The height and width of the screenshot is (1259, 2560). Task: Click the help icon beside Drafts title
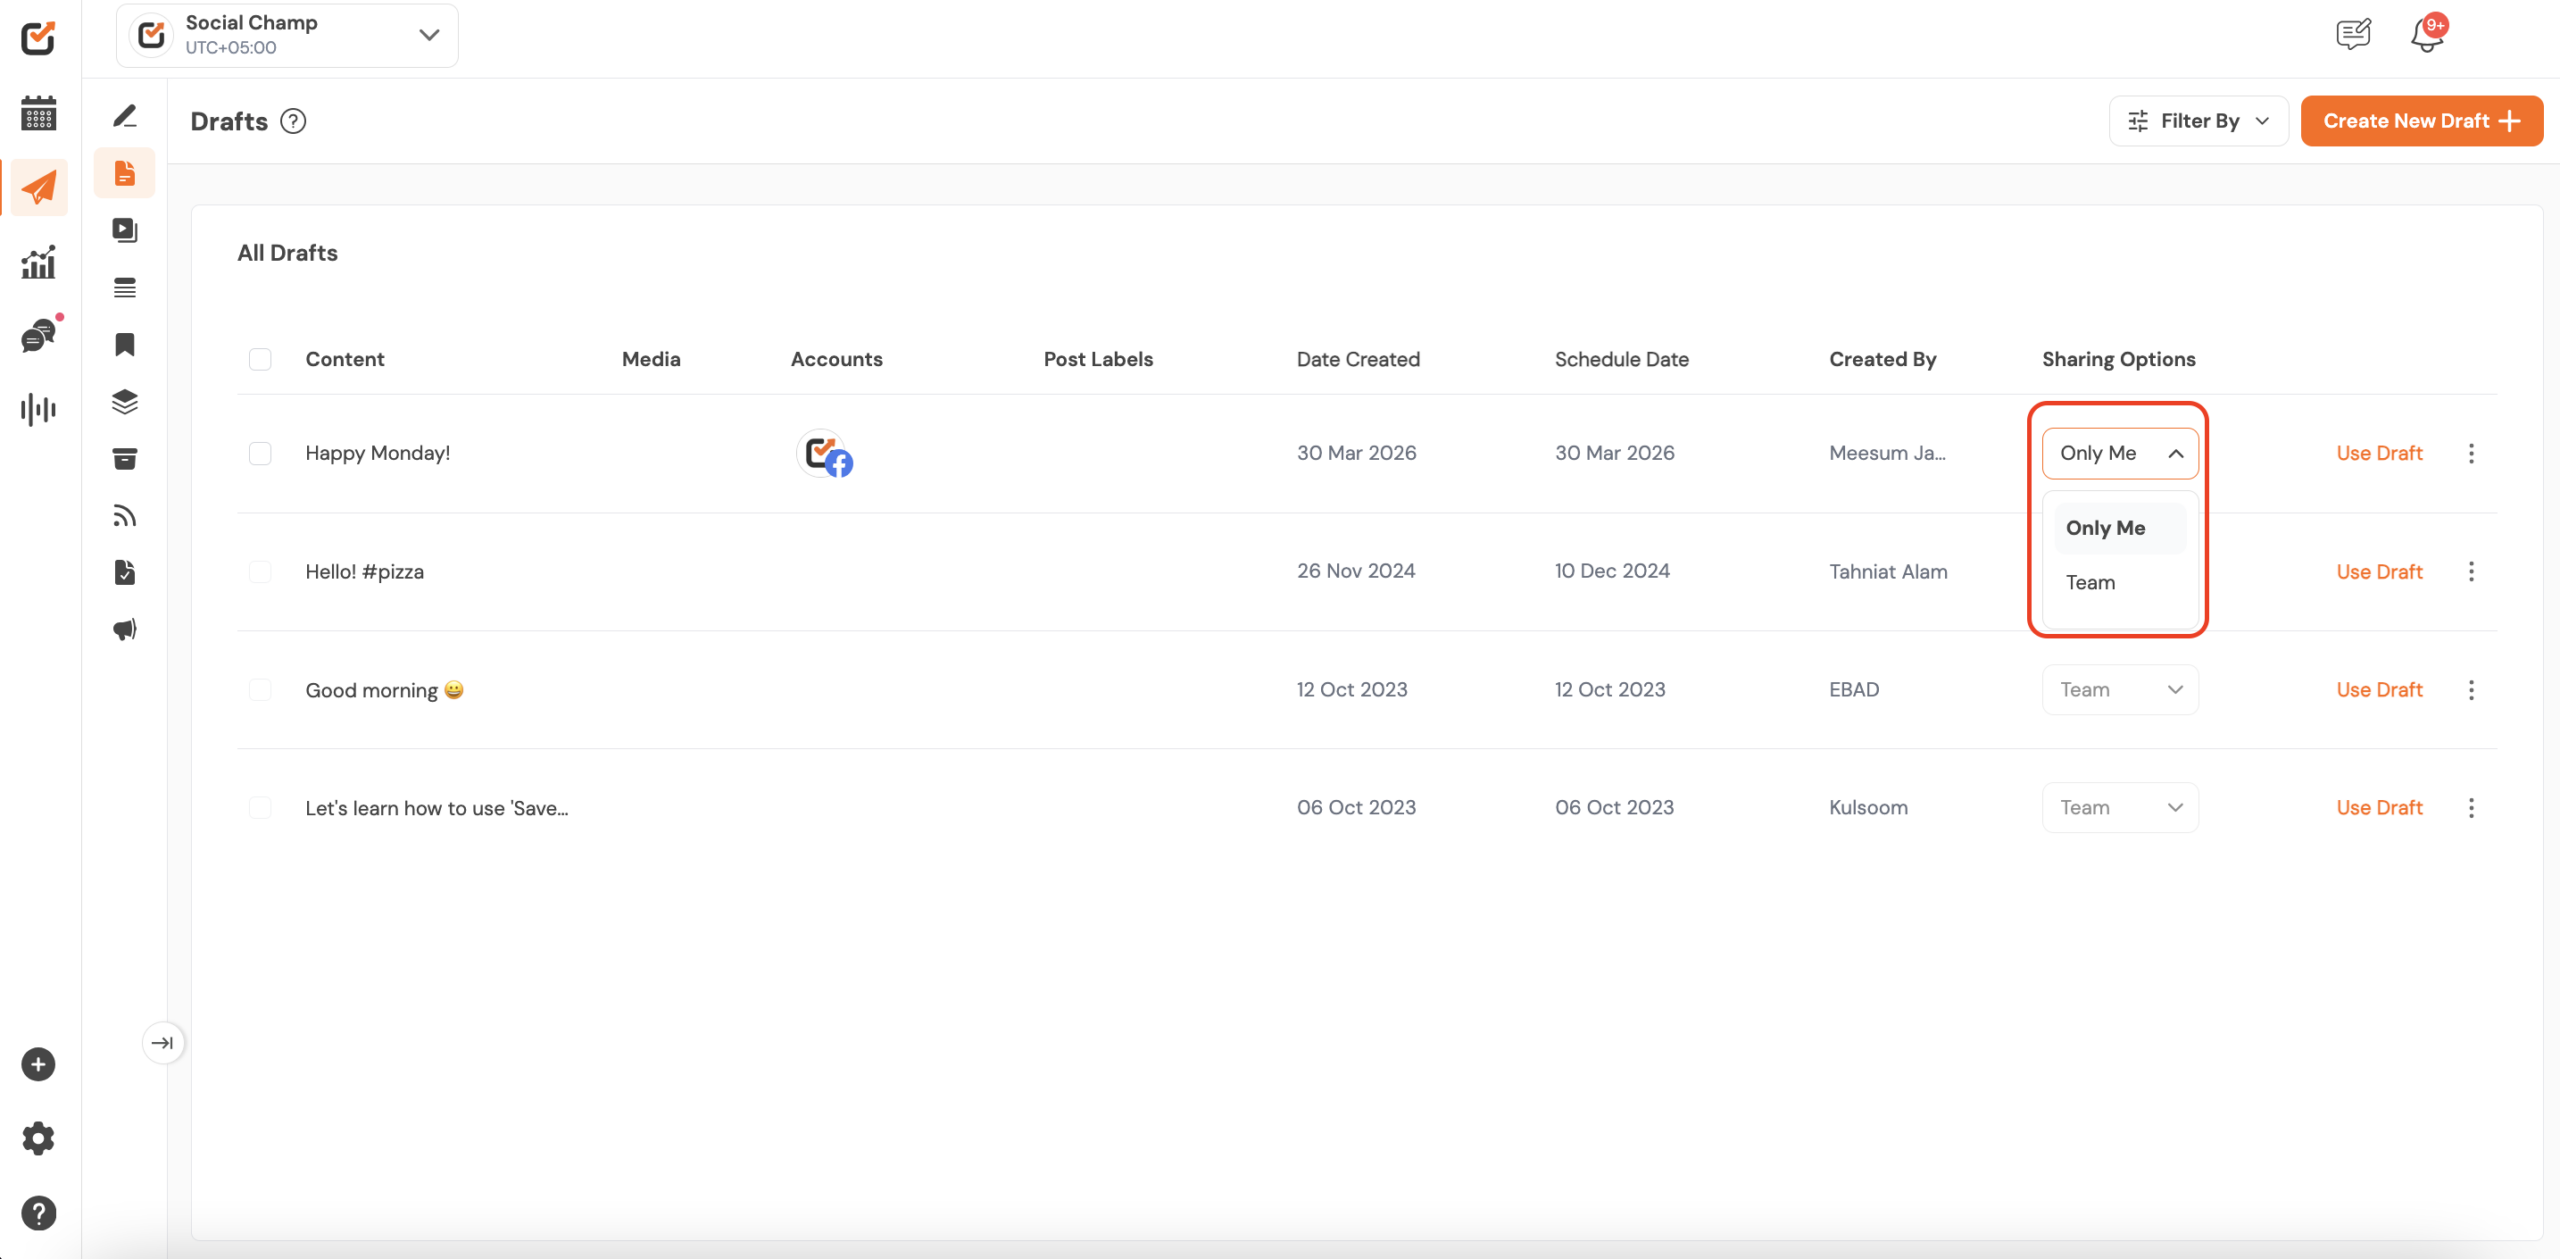[293, 121]
